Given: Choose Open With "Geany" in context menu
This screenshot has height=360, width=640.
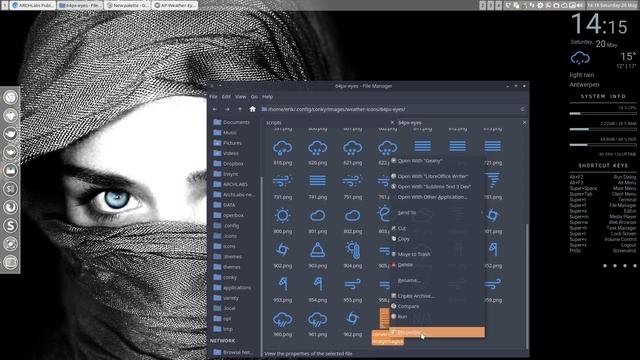Looking at the screenshot, I should (437, 161).
